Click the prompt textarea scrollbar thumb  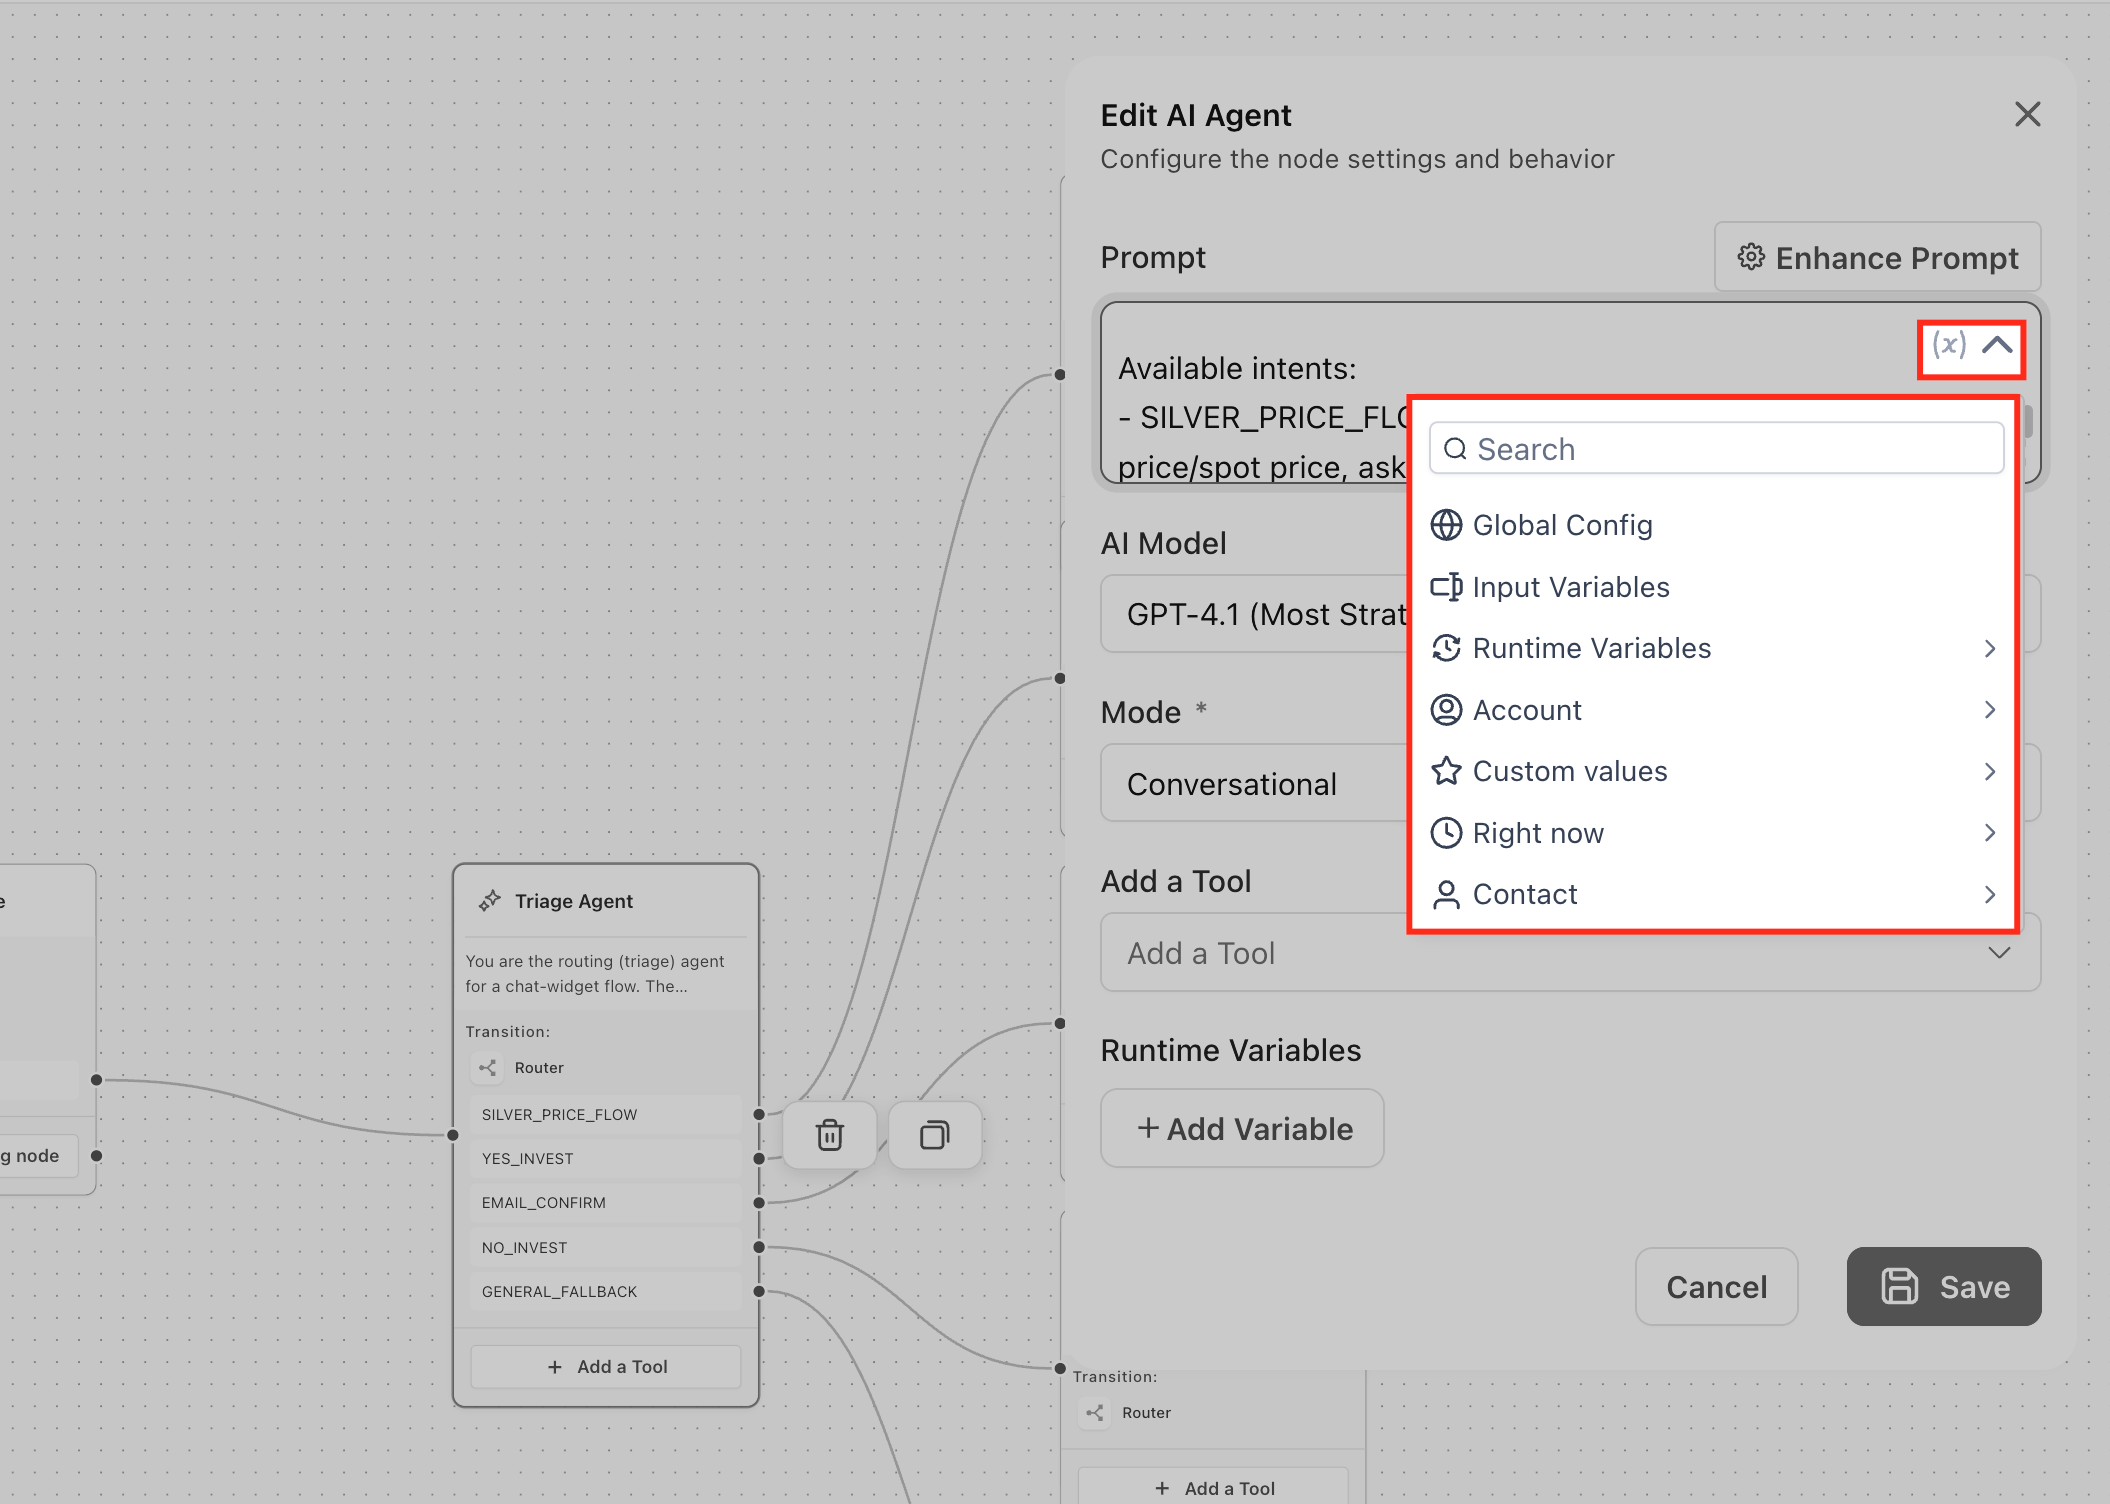[x=2028, y=420]
